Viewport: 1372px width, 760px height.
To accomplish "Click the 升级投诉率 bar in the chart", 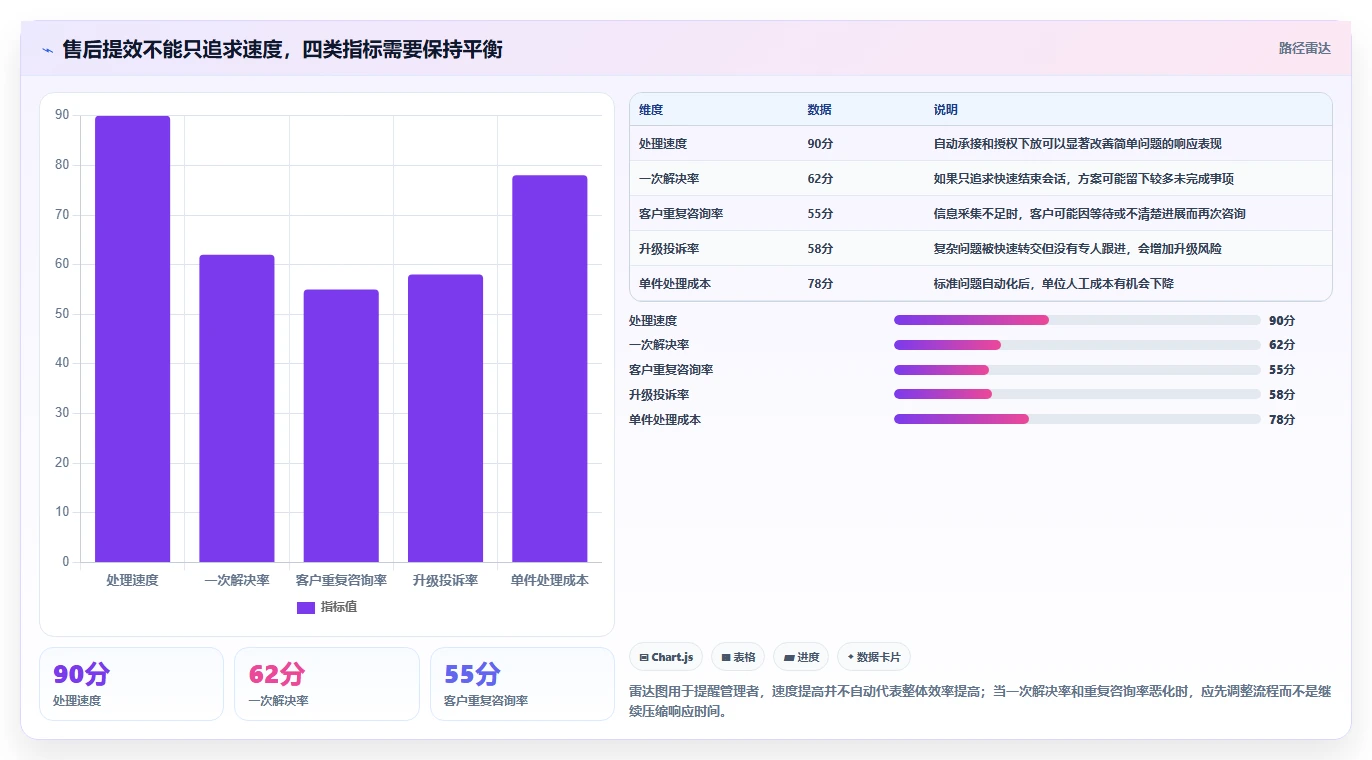I will (x=445, y=418).
